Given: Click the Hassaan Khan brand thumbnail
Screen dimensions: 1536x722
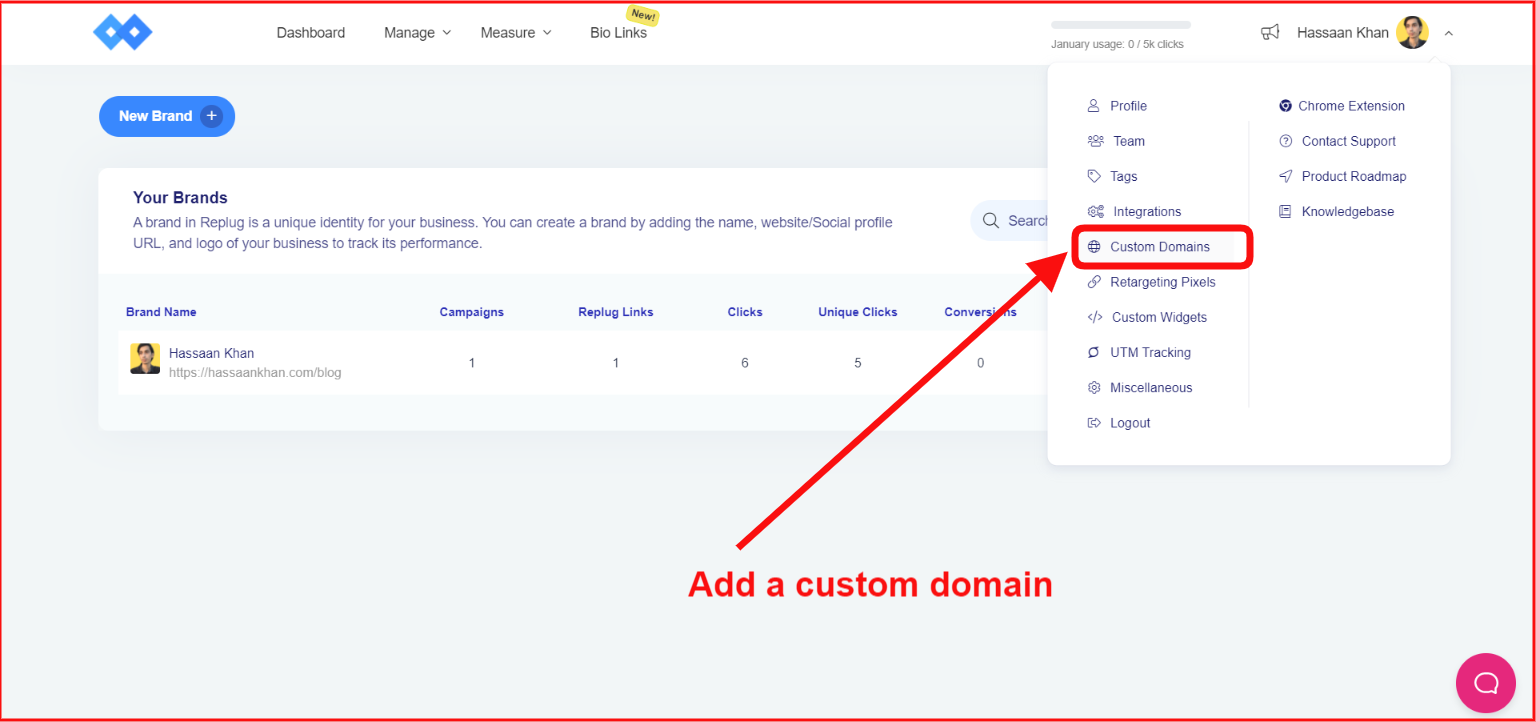Looking at the screenshot, I should [145, 359].
